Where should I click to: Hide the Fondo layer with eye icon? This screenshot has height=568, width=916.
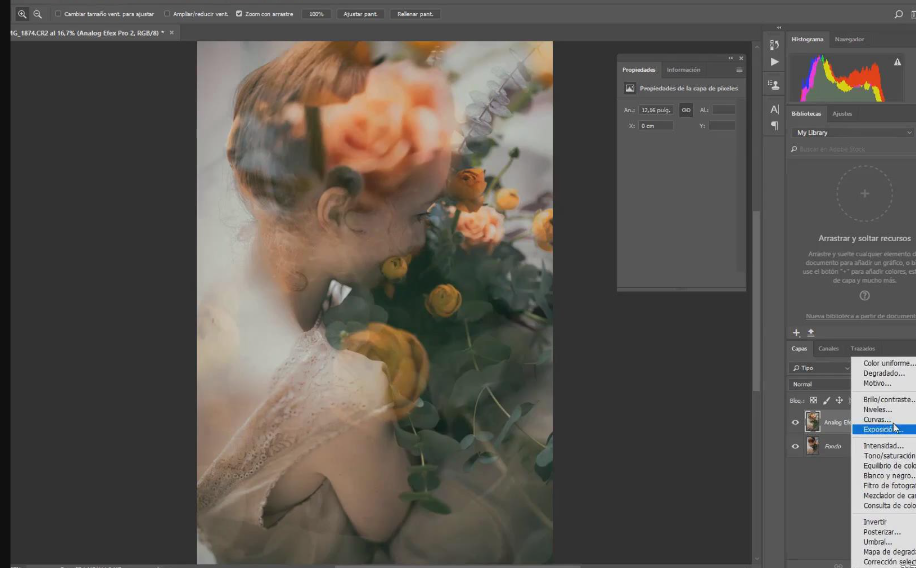pyautogui.click(x=796, y=446)
